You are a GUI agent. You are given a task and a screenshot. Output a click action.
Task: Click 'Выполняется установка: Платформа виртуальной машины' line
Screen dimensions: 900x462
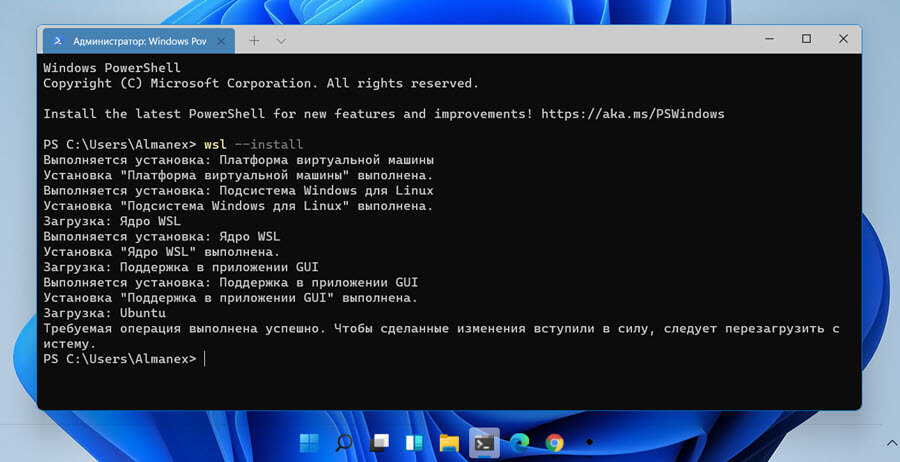(x=238, y=160)
